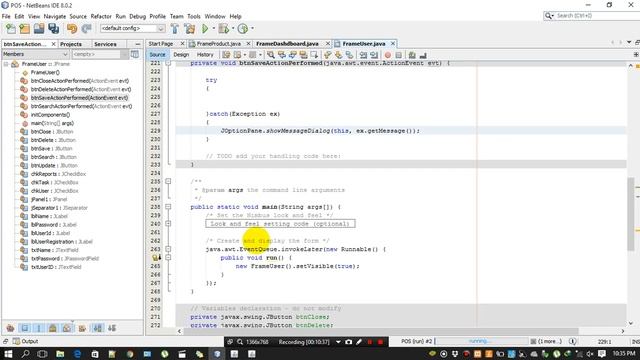Click the Stop Macro Recording icon in editor toolbar
Image resolution: width=640 pixels, height=360 pixels.
399,55
